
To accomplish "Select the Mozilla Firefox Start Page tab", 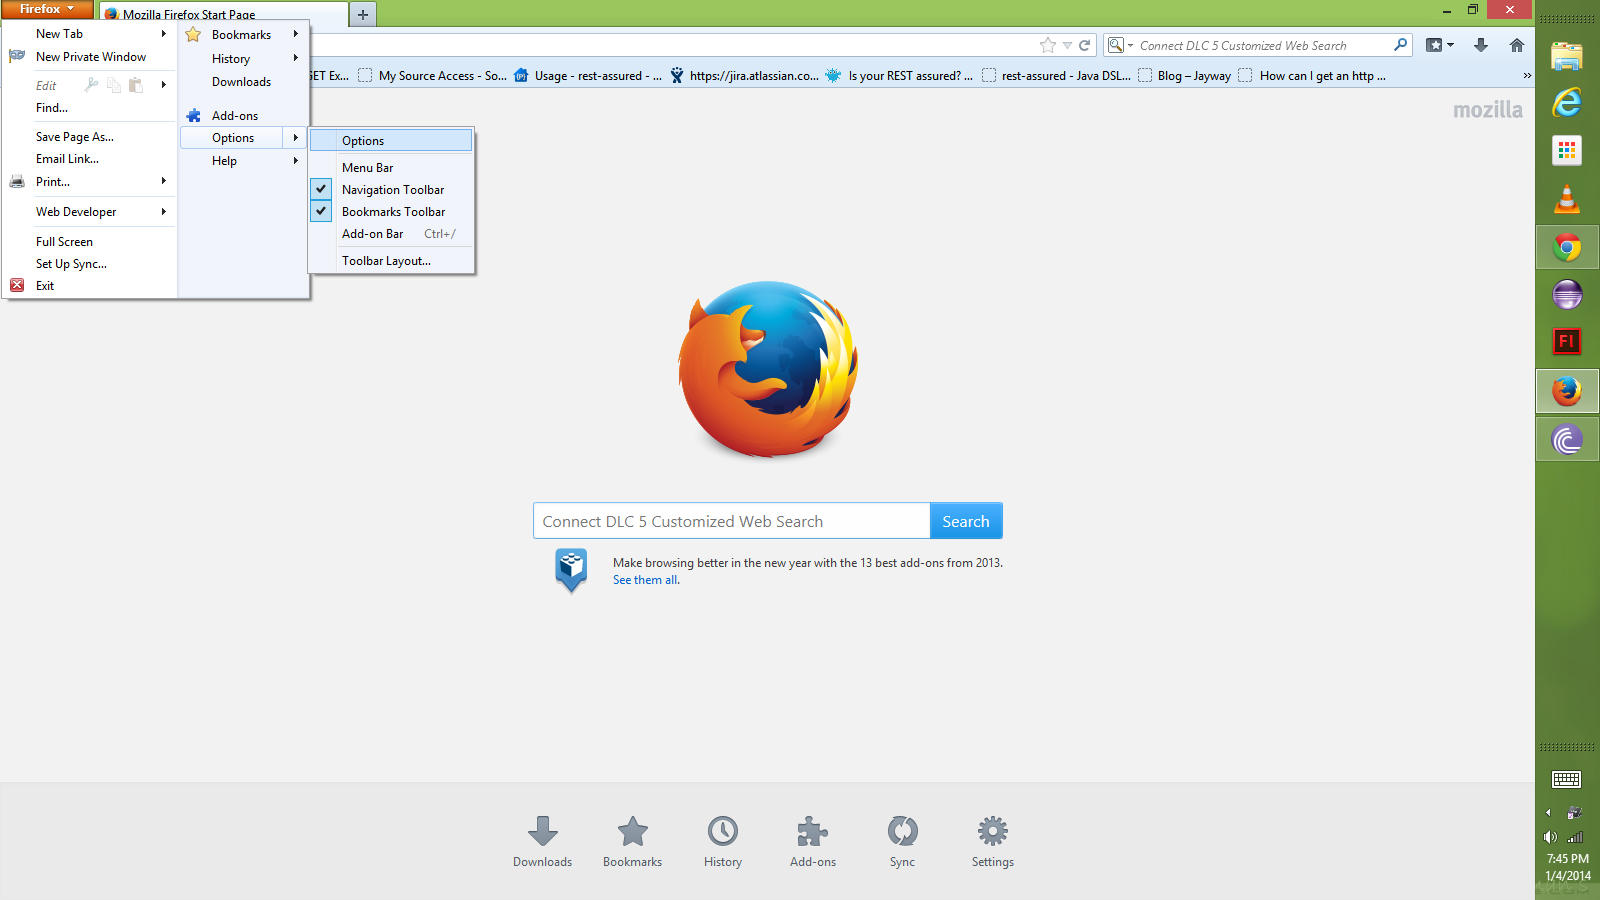I will pos(224,14).
